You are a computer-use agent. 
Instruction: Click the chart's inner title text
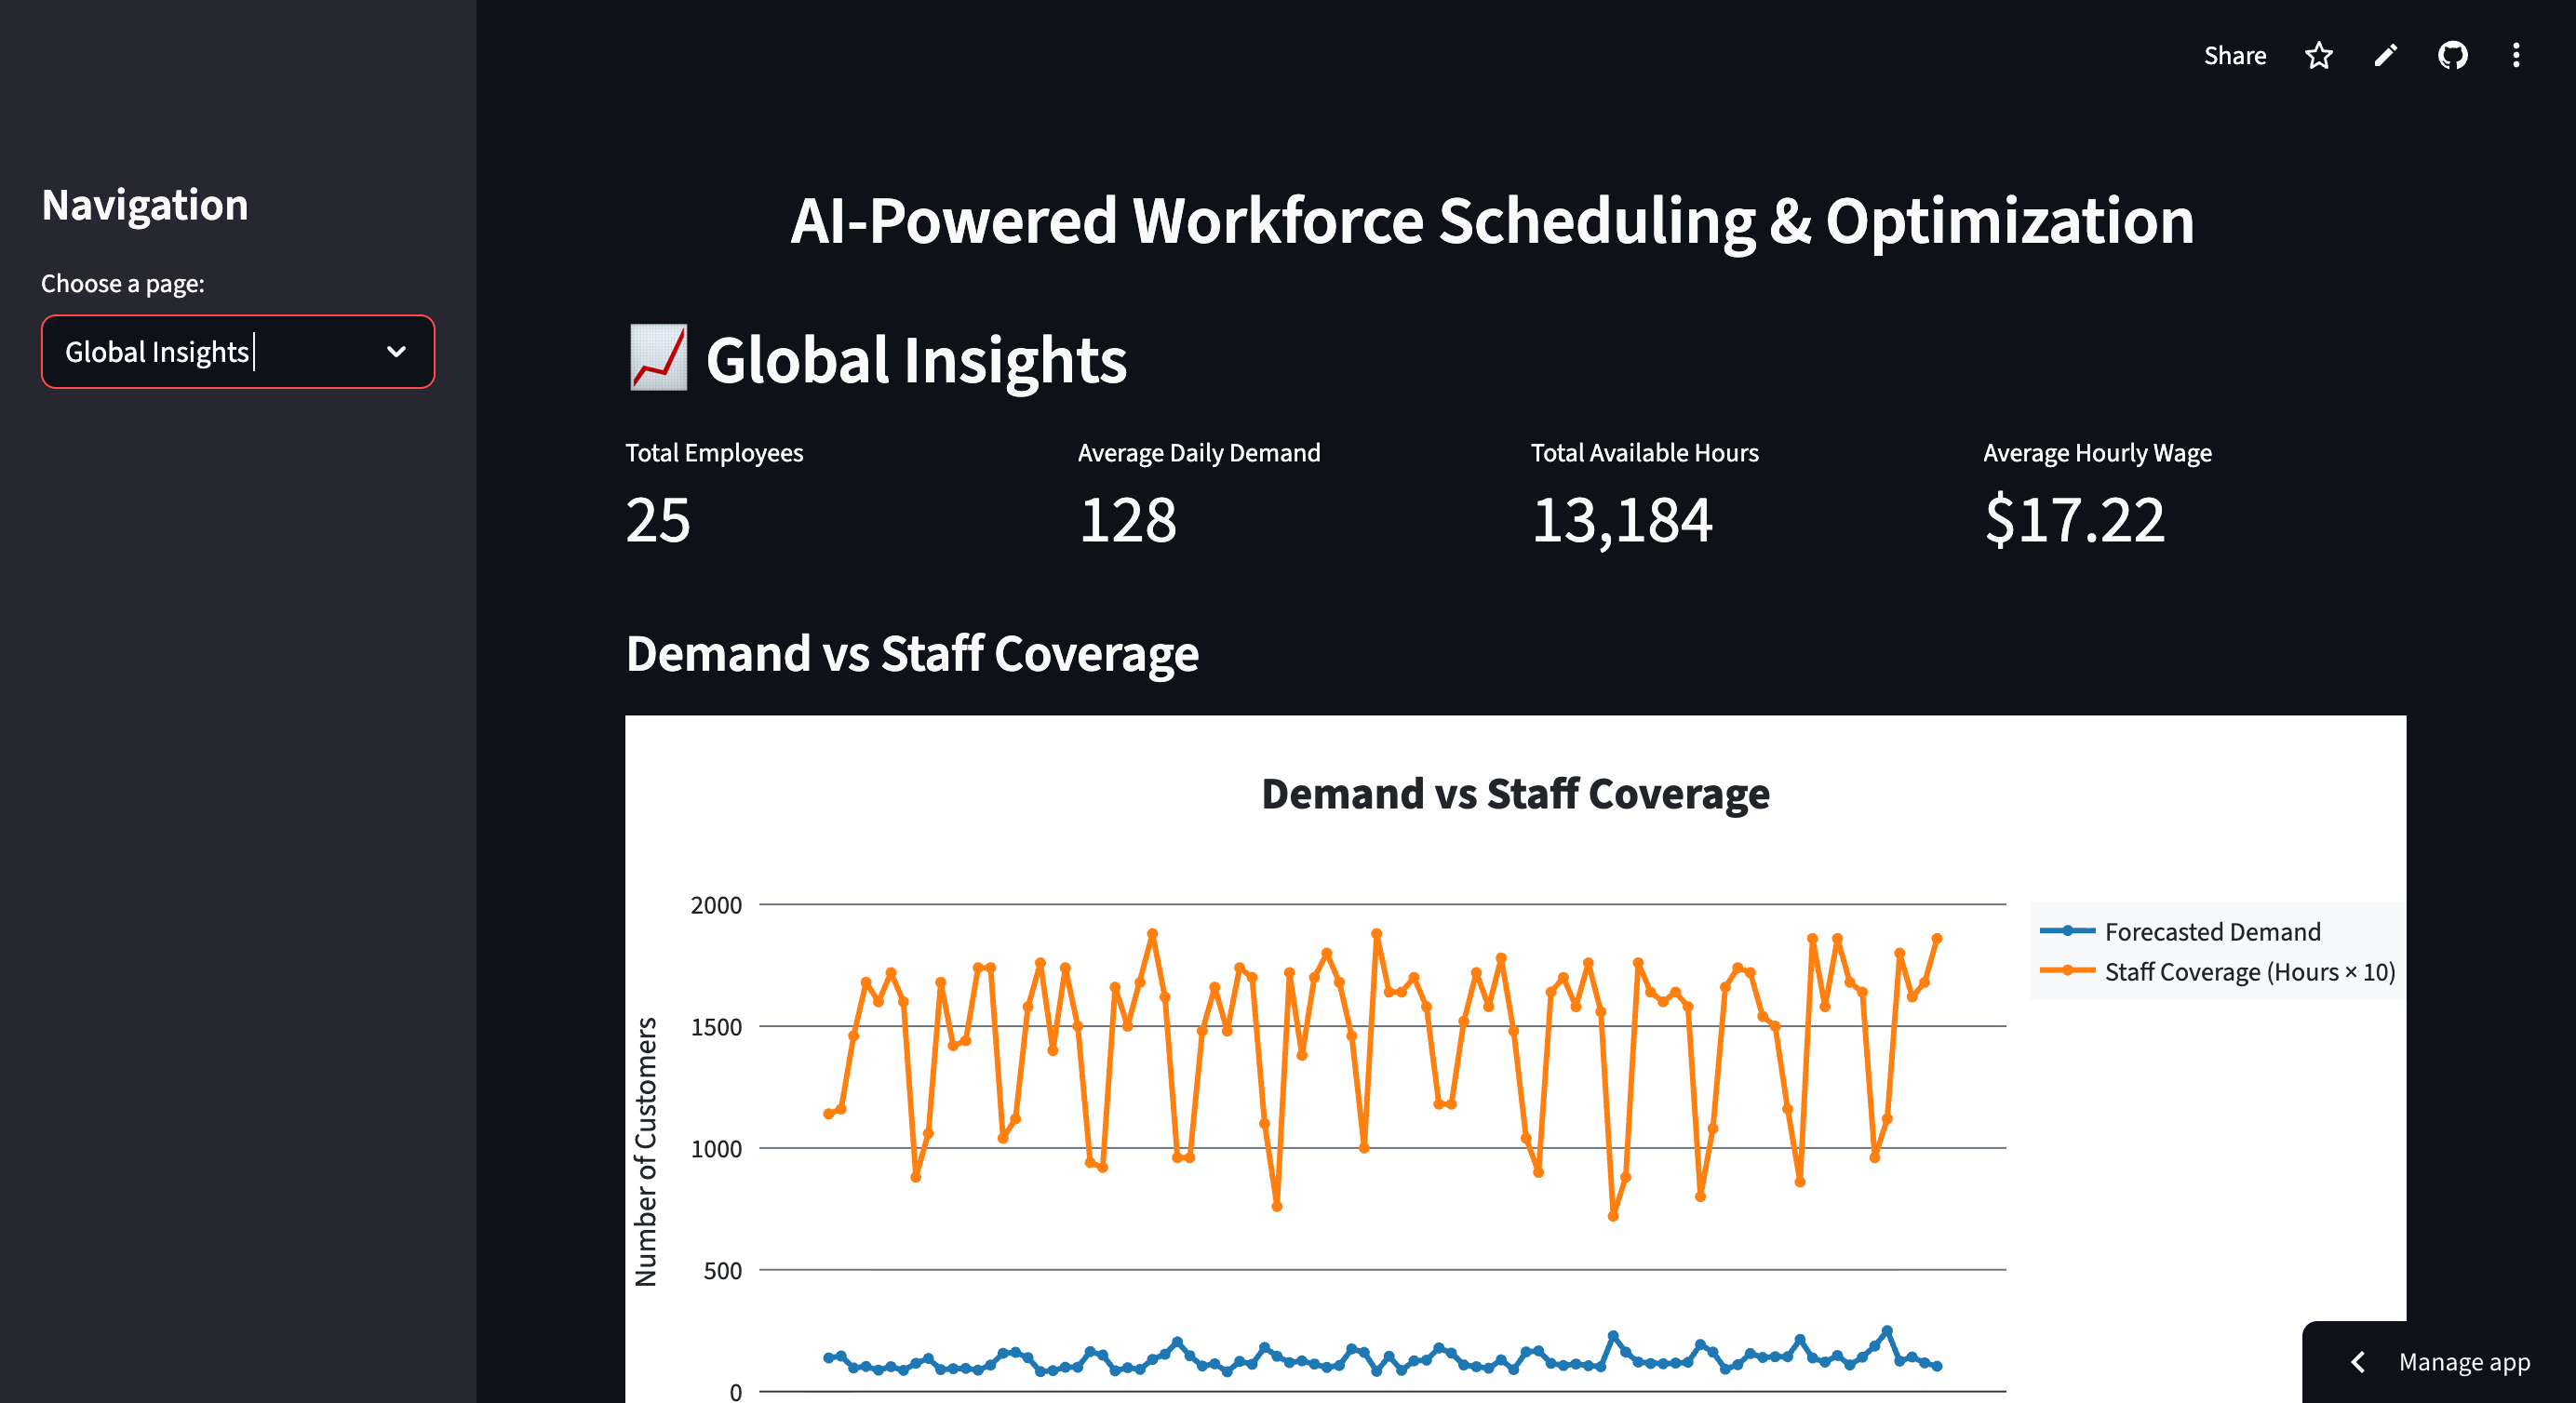click(1515, 794)
